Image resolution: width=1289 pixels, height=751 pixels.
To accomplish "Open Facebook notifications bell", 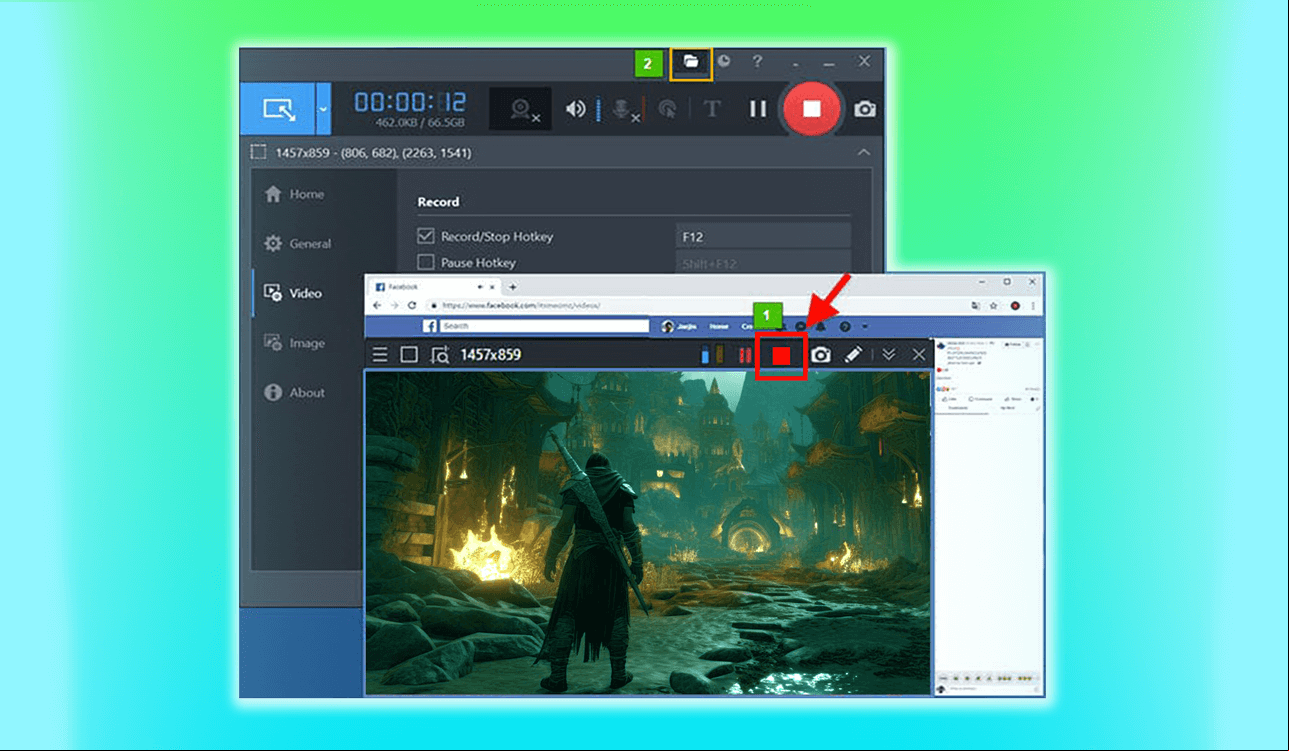I will pyautogui.click(x=820, y=326).
